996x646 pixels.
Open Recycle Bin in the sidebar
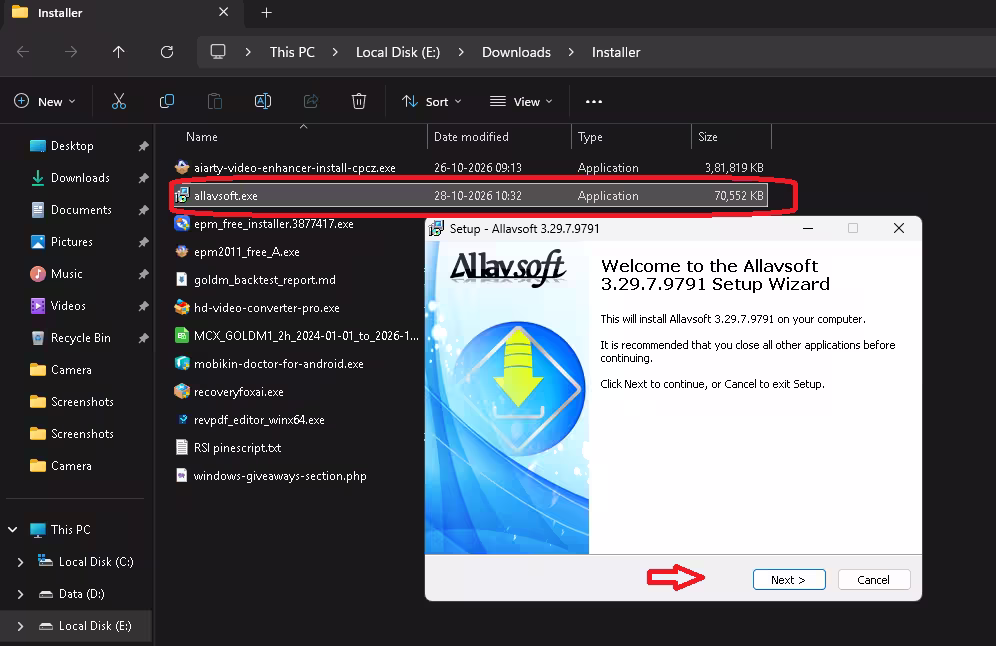point(80,338)
